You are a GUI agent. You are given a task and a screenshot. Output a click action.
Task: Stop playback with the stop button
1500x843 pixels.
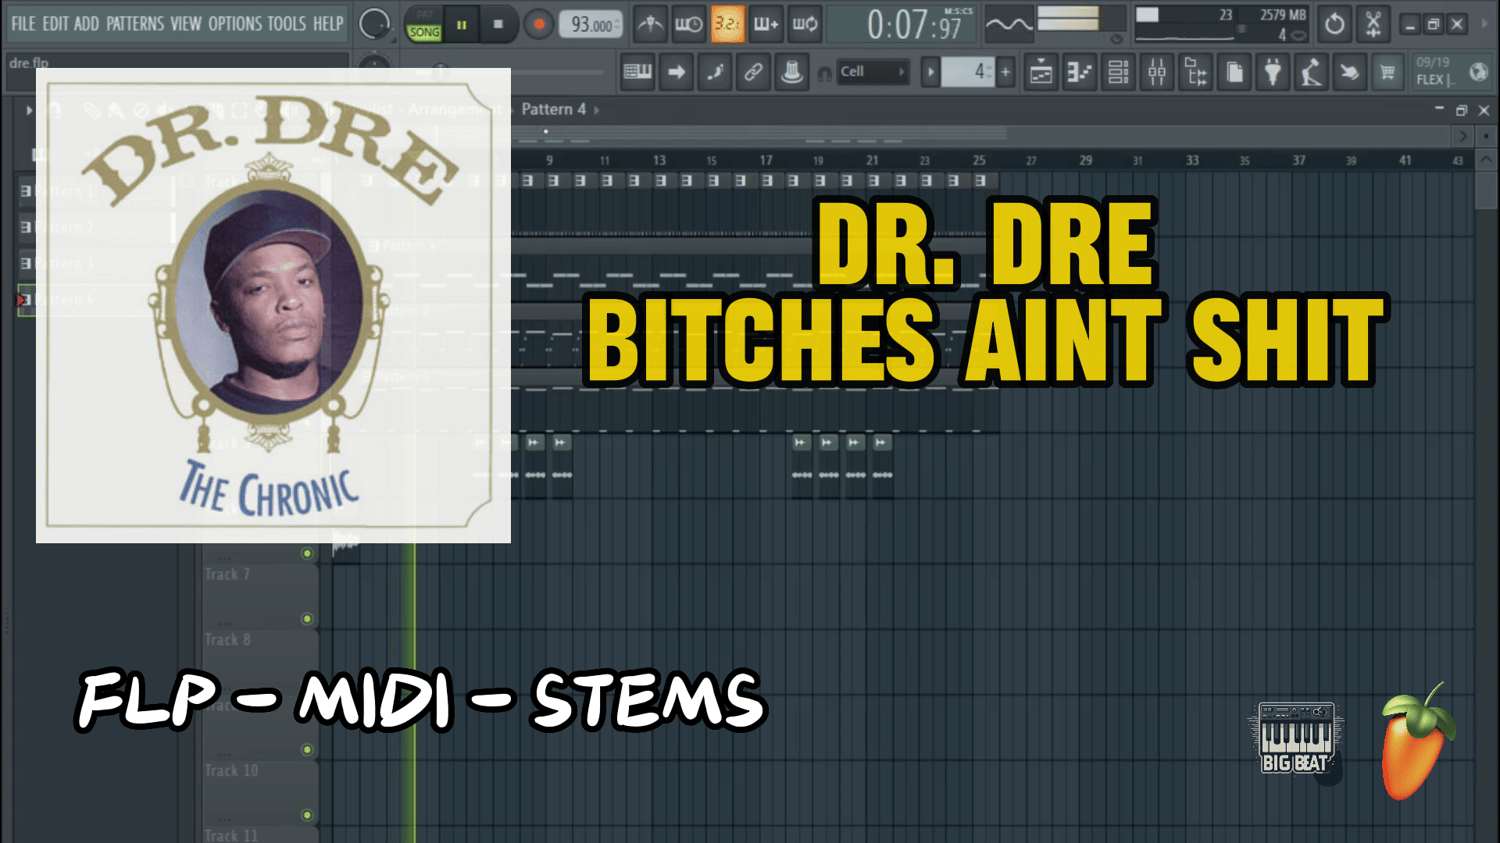pyautogui.click(x=498, y=24)
